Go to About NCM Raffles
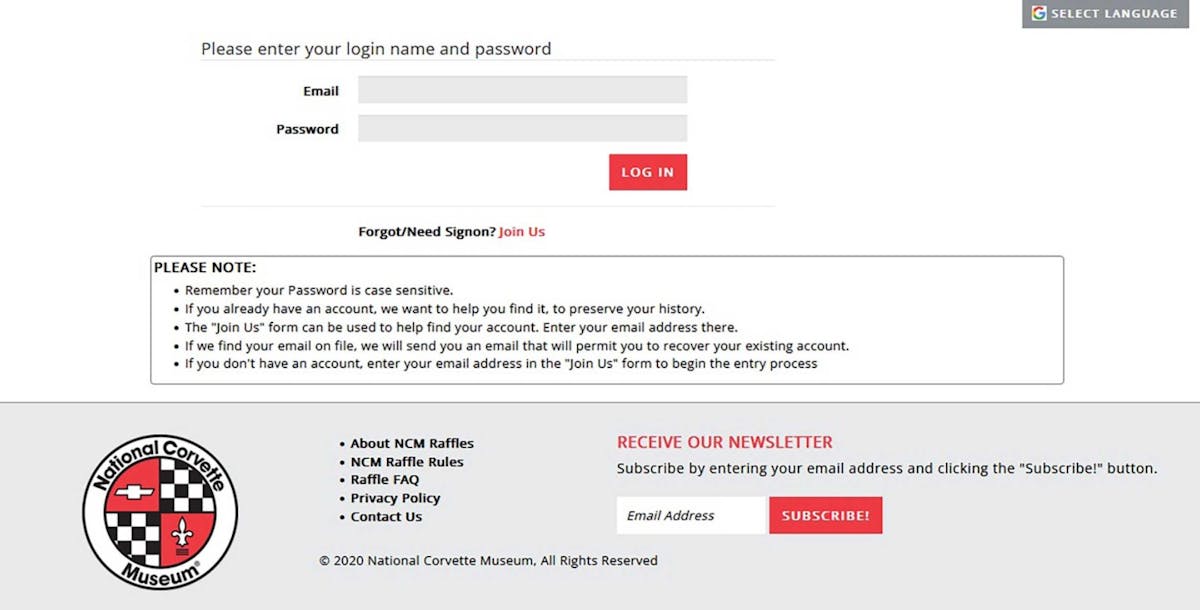1200x610 pixels. coord(412,443)
